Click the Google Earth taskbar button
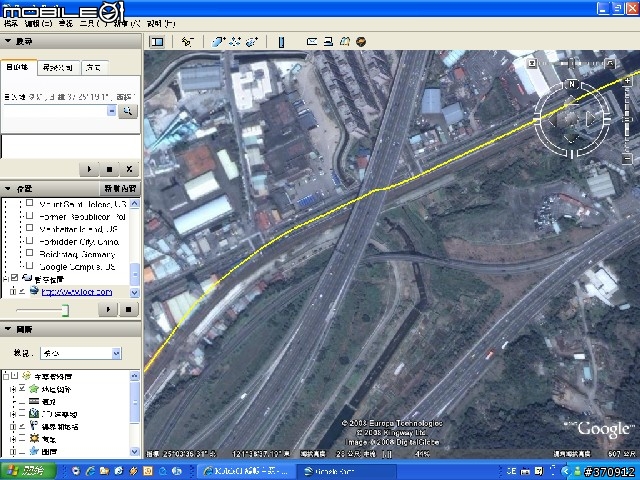Image resolution: width=640 pixels, height=480 pixels. (x=346, y=471)
